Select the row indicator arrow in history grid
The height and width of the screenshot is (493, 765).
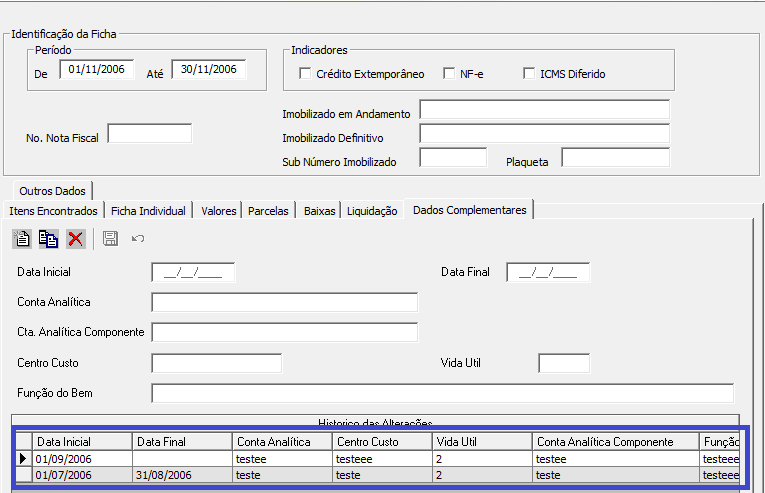23,458
